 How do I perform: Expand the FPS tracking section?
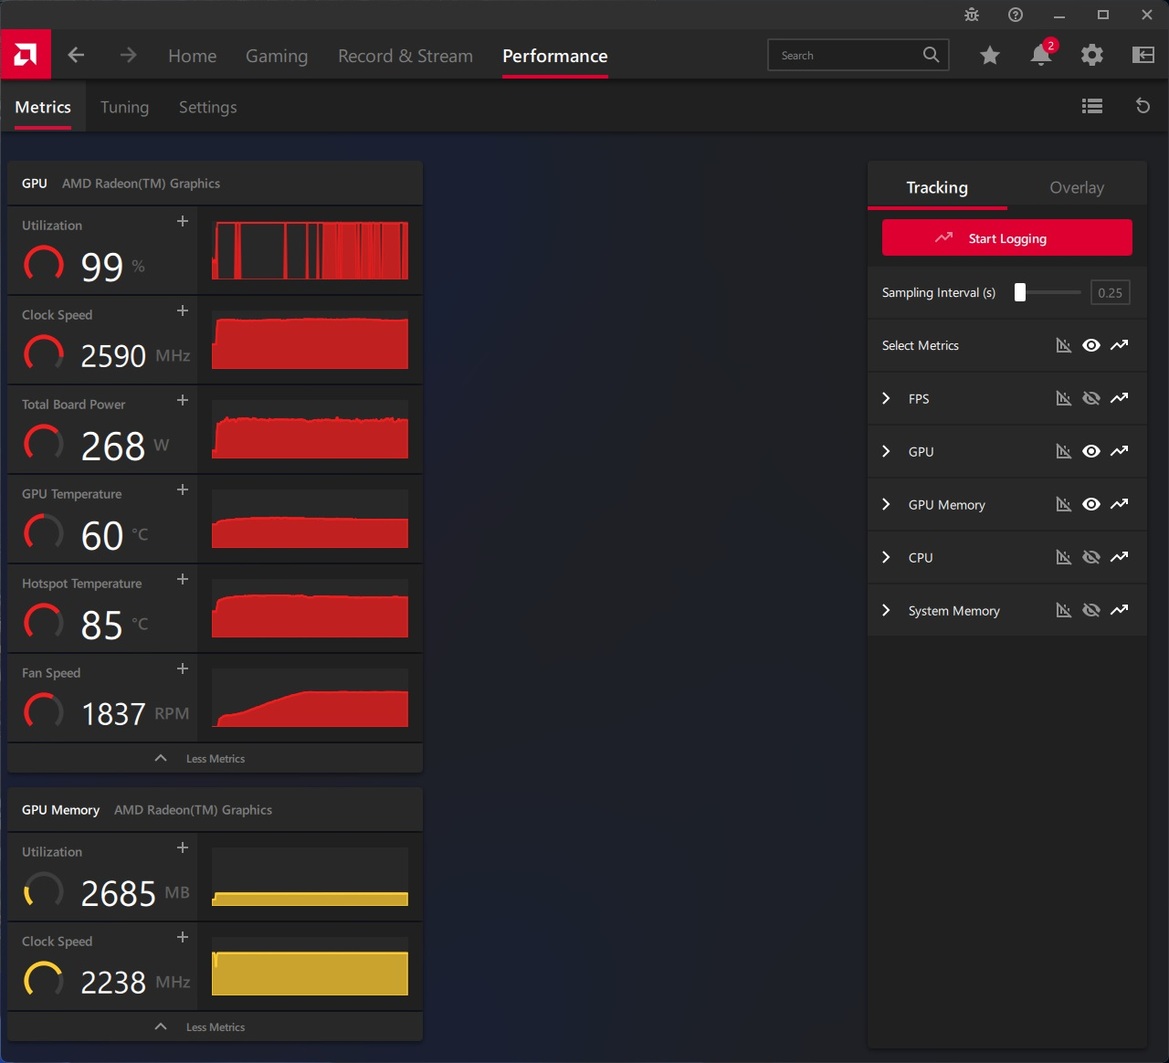click(x=886, y=398)
